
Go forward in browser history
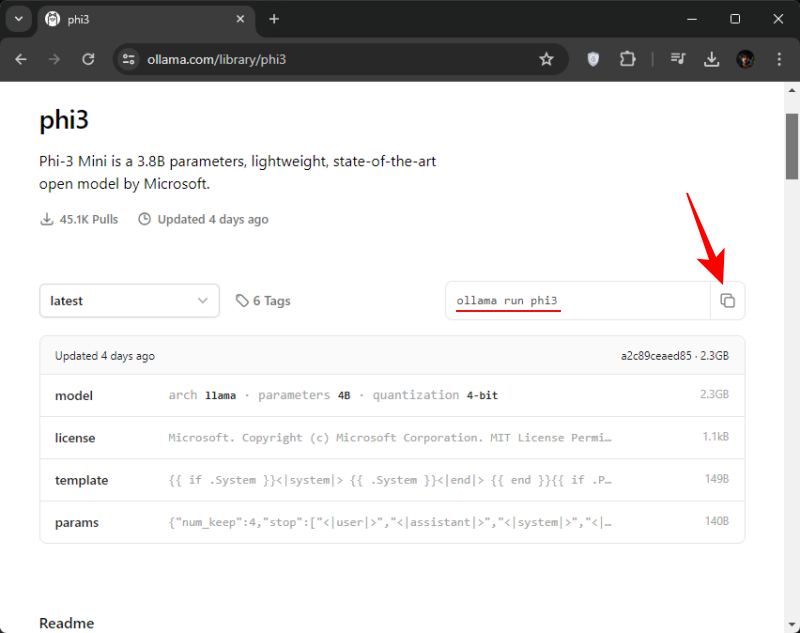click(54, 60)
